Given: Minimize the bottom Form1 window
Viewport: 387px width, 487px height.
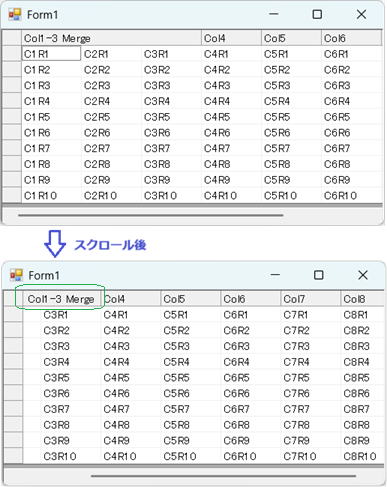Looking at the screenshot, I should pyautogui.click(x=275, y=275).
